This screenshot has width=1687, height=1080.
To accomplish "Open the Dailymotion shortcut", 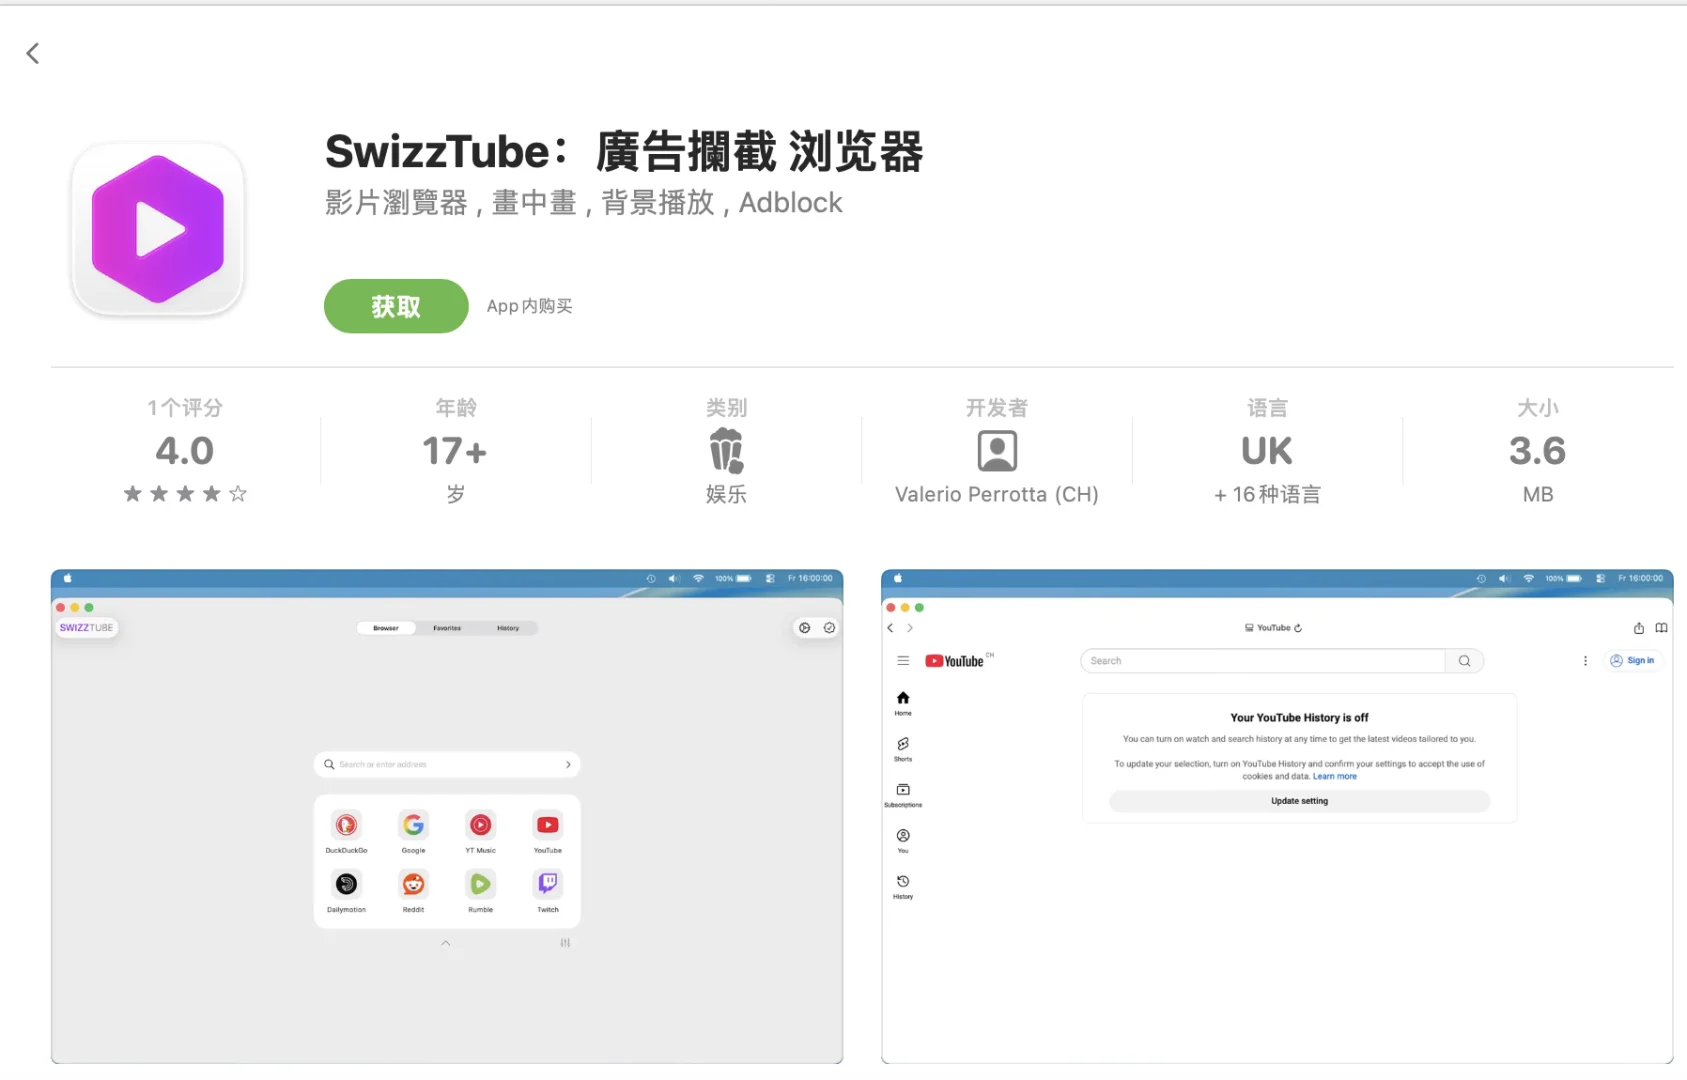I will point(347,884).
